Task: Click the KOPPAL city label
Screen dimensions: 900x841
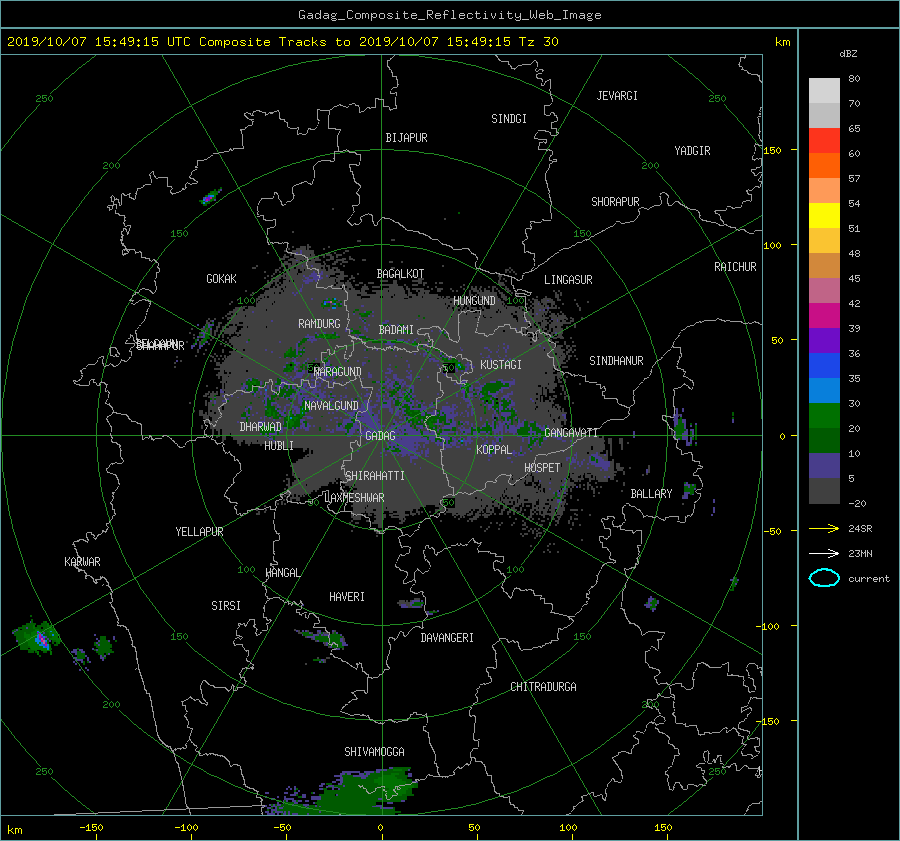Action: pos(494,450)
